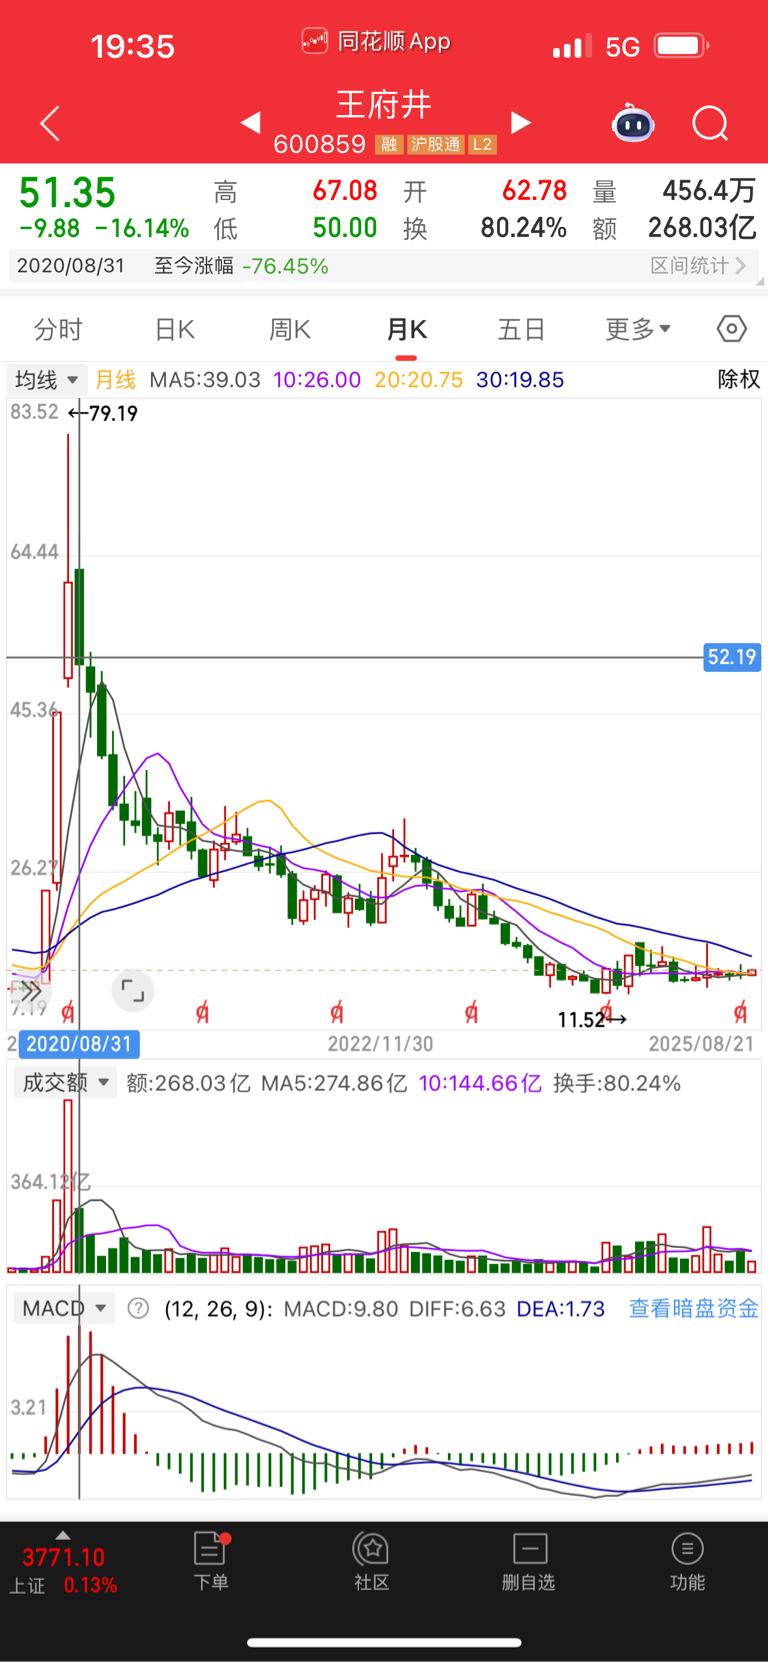Tap MA5:39.03 value
Image resolution: width=768 pixels, height=1662 pixels.
click(x=204, y=380)
